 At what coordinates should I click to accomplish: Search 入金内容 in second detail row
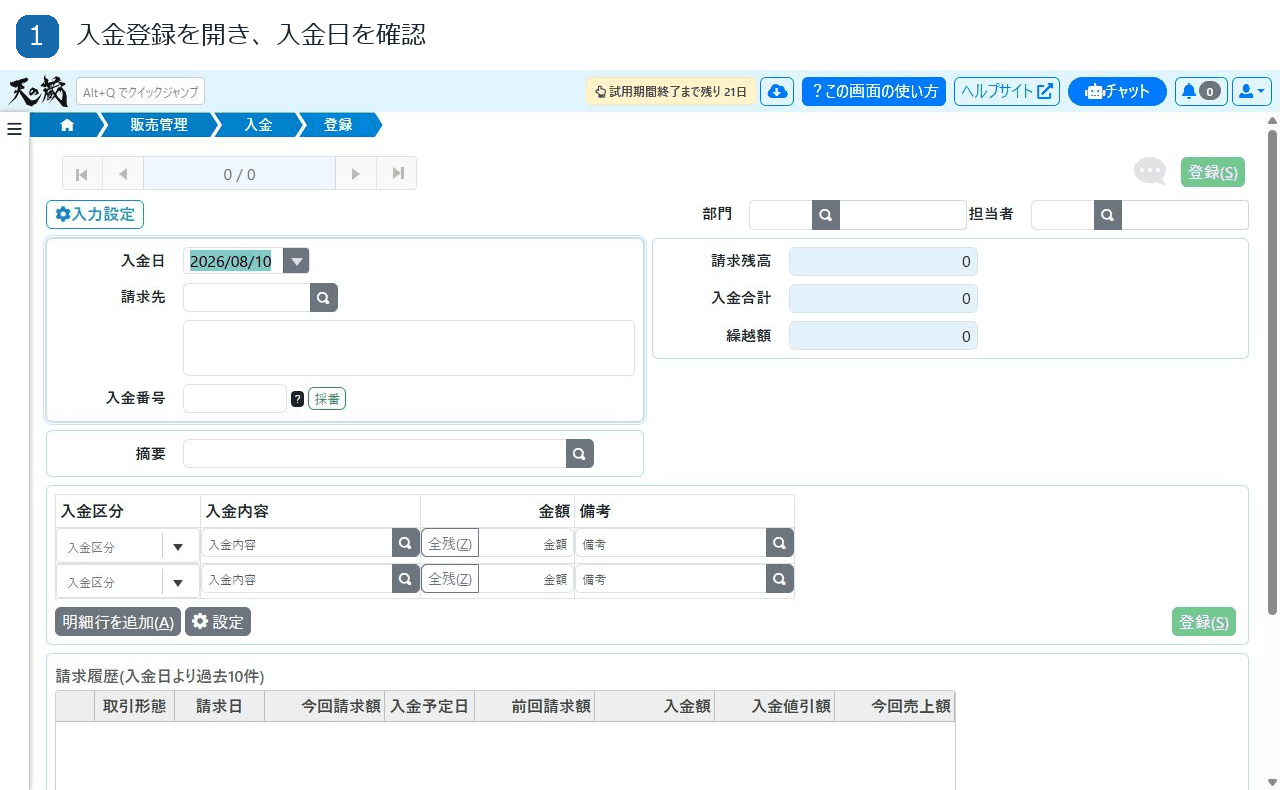[x=405, y=579]
